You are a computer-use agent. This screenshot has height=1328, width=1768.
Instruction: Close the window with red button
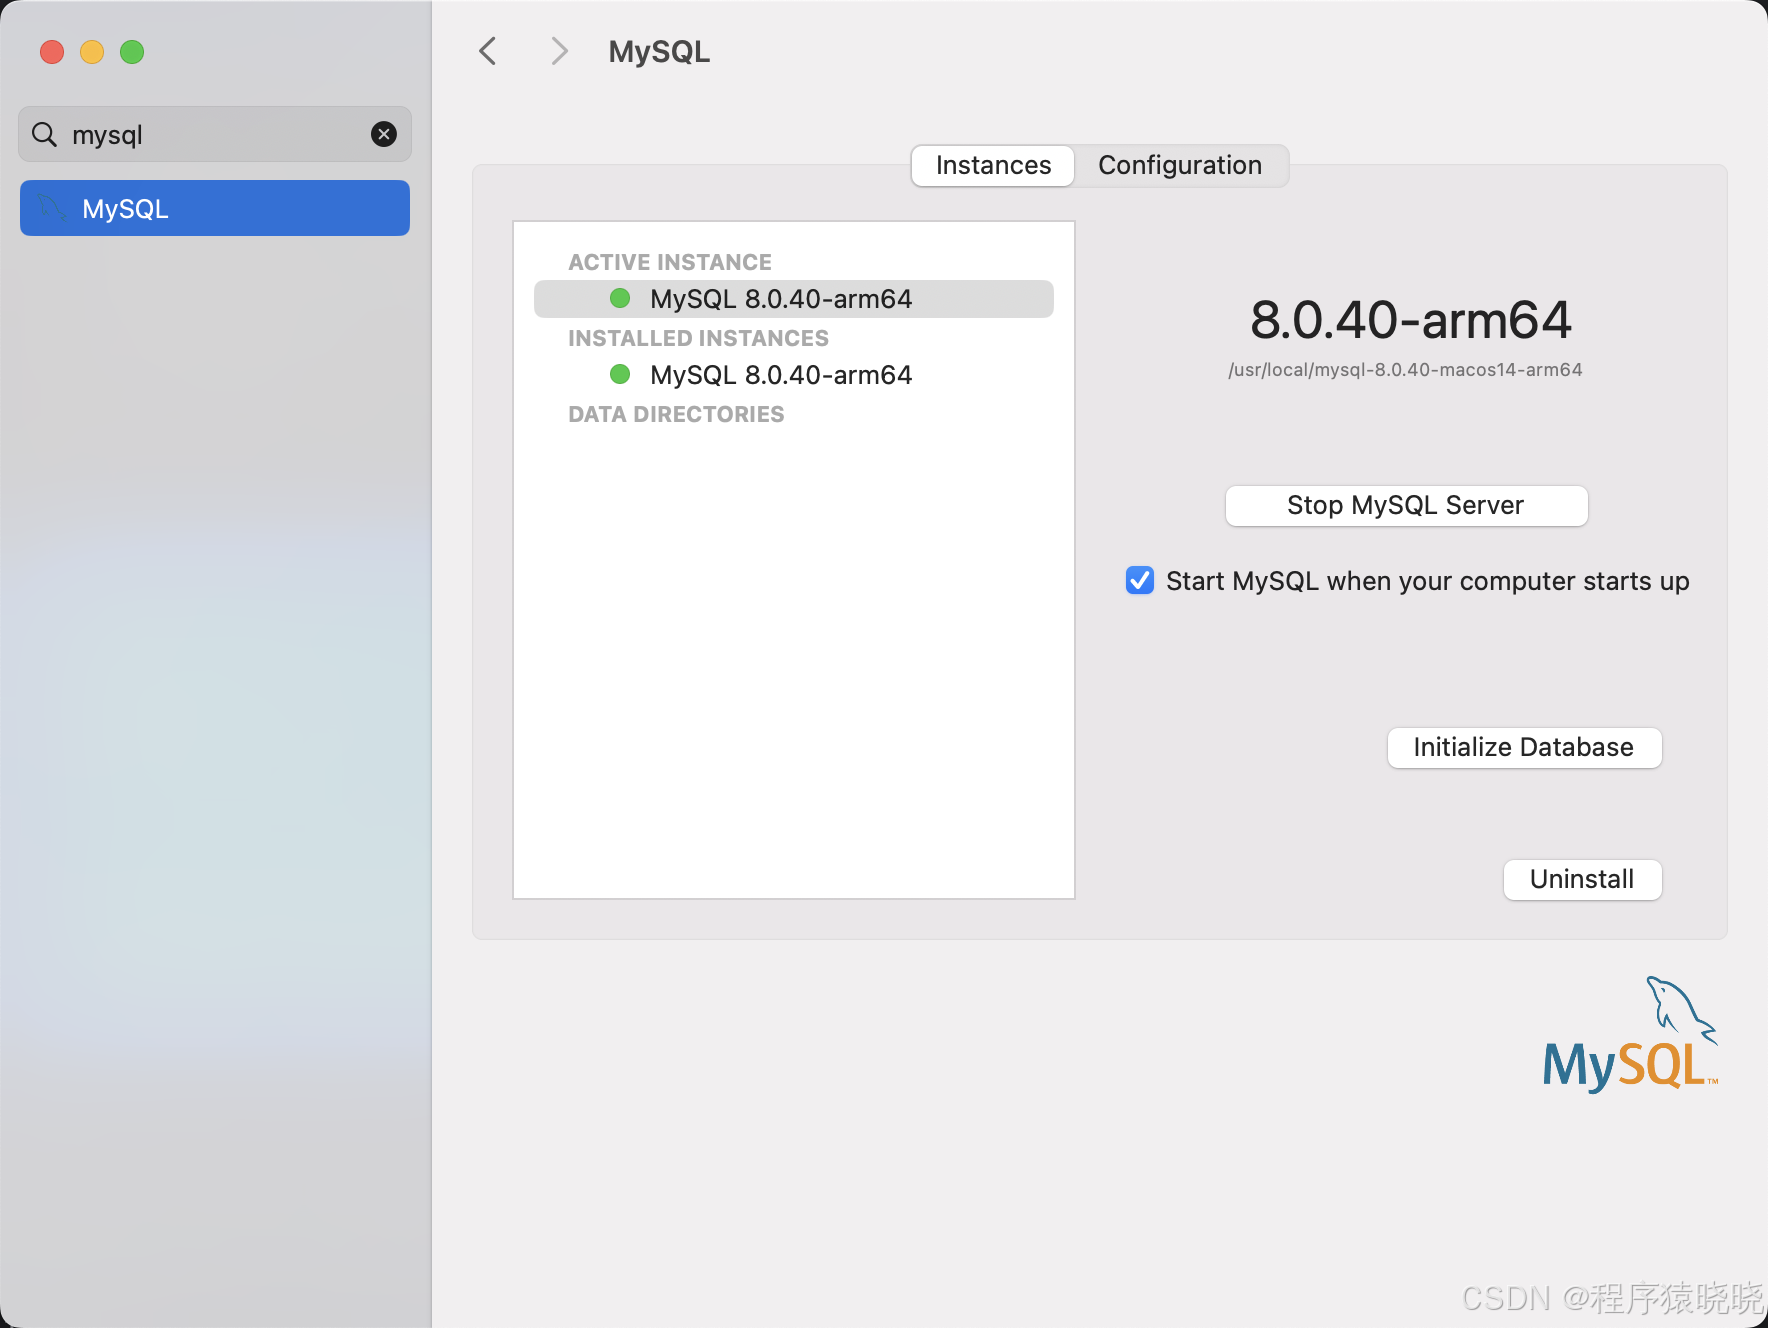coord(52,52)
